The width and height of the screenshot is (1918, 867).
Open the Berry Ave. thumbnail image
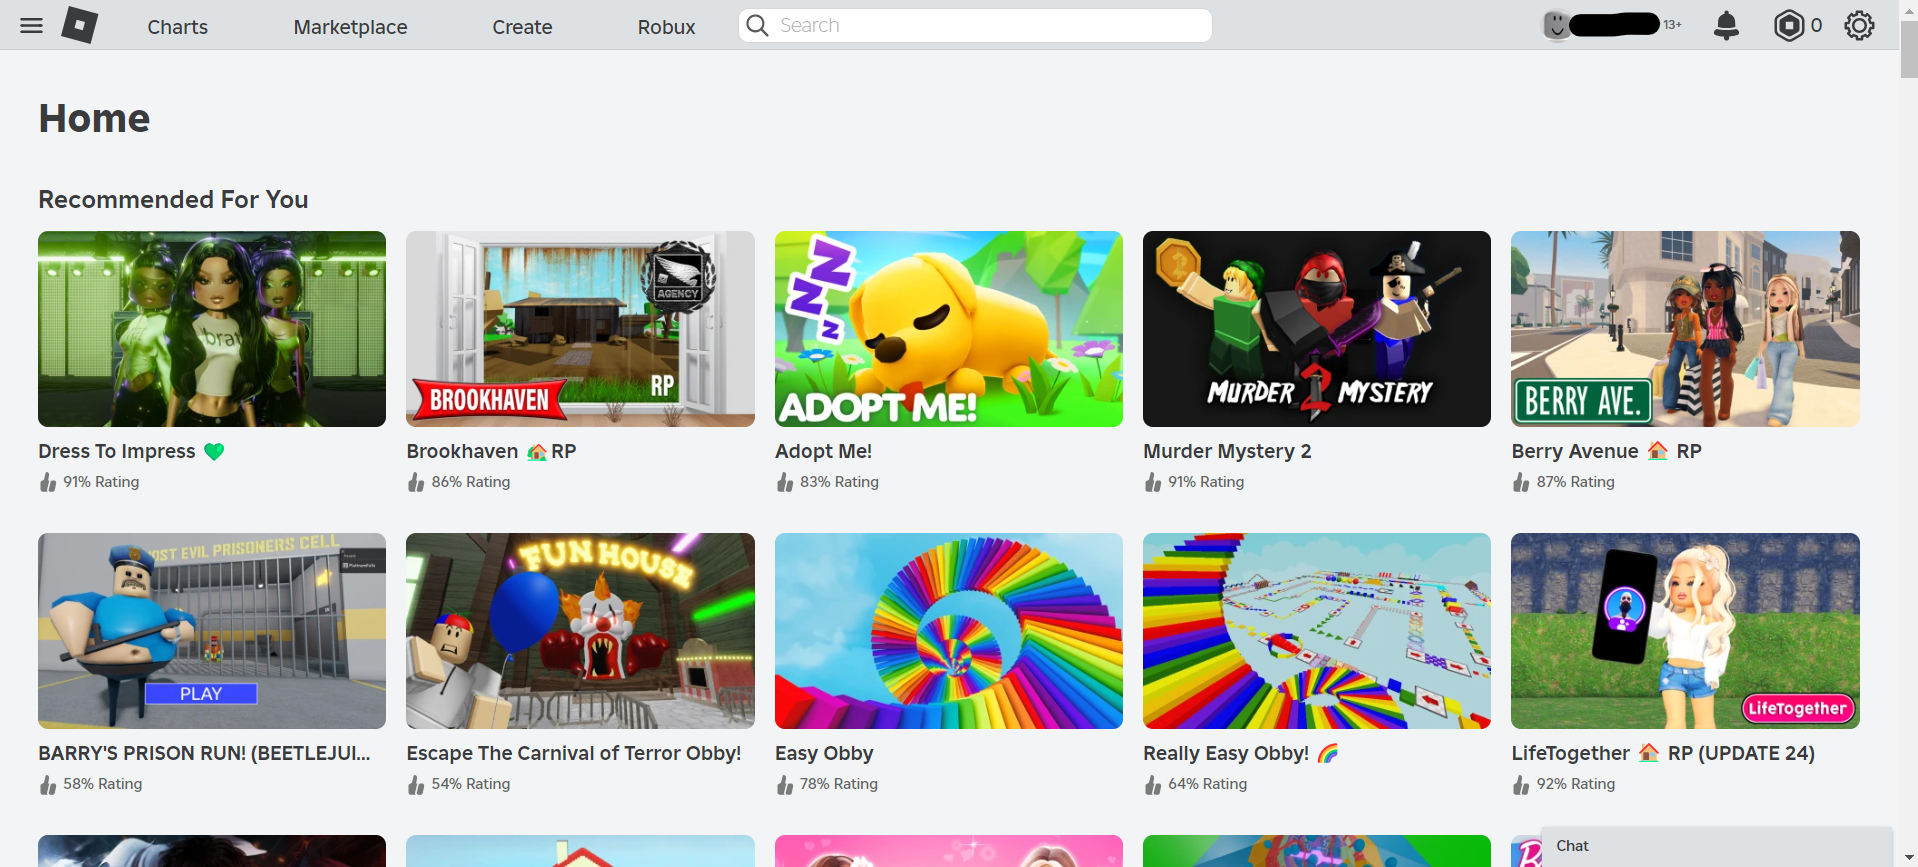(1685, 329)
